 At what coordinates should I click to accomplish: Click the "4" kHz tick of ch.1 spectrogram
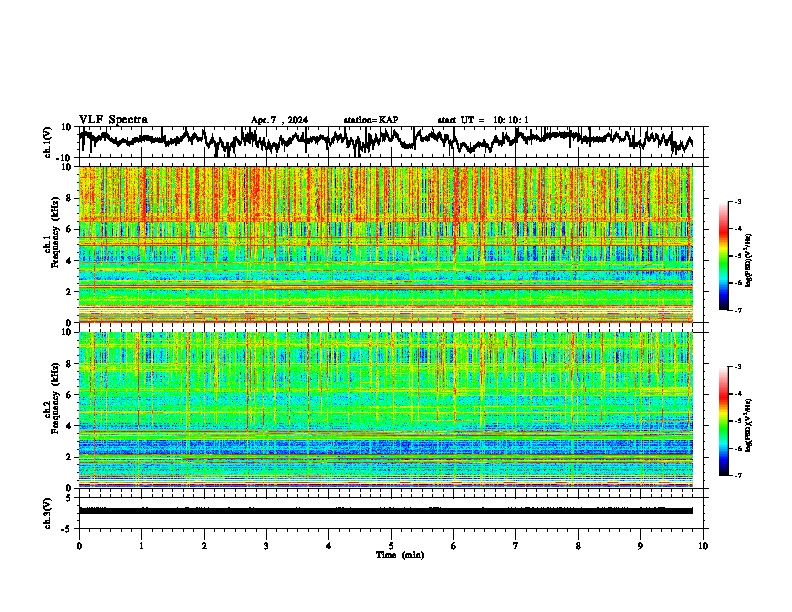(x=70, y=261)
